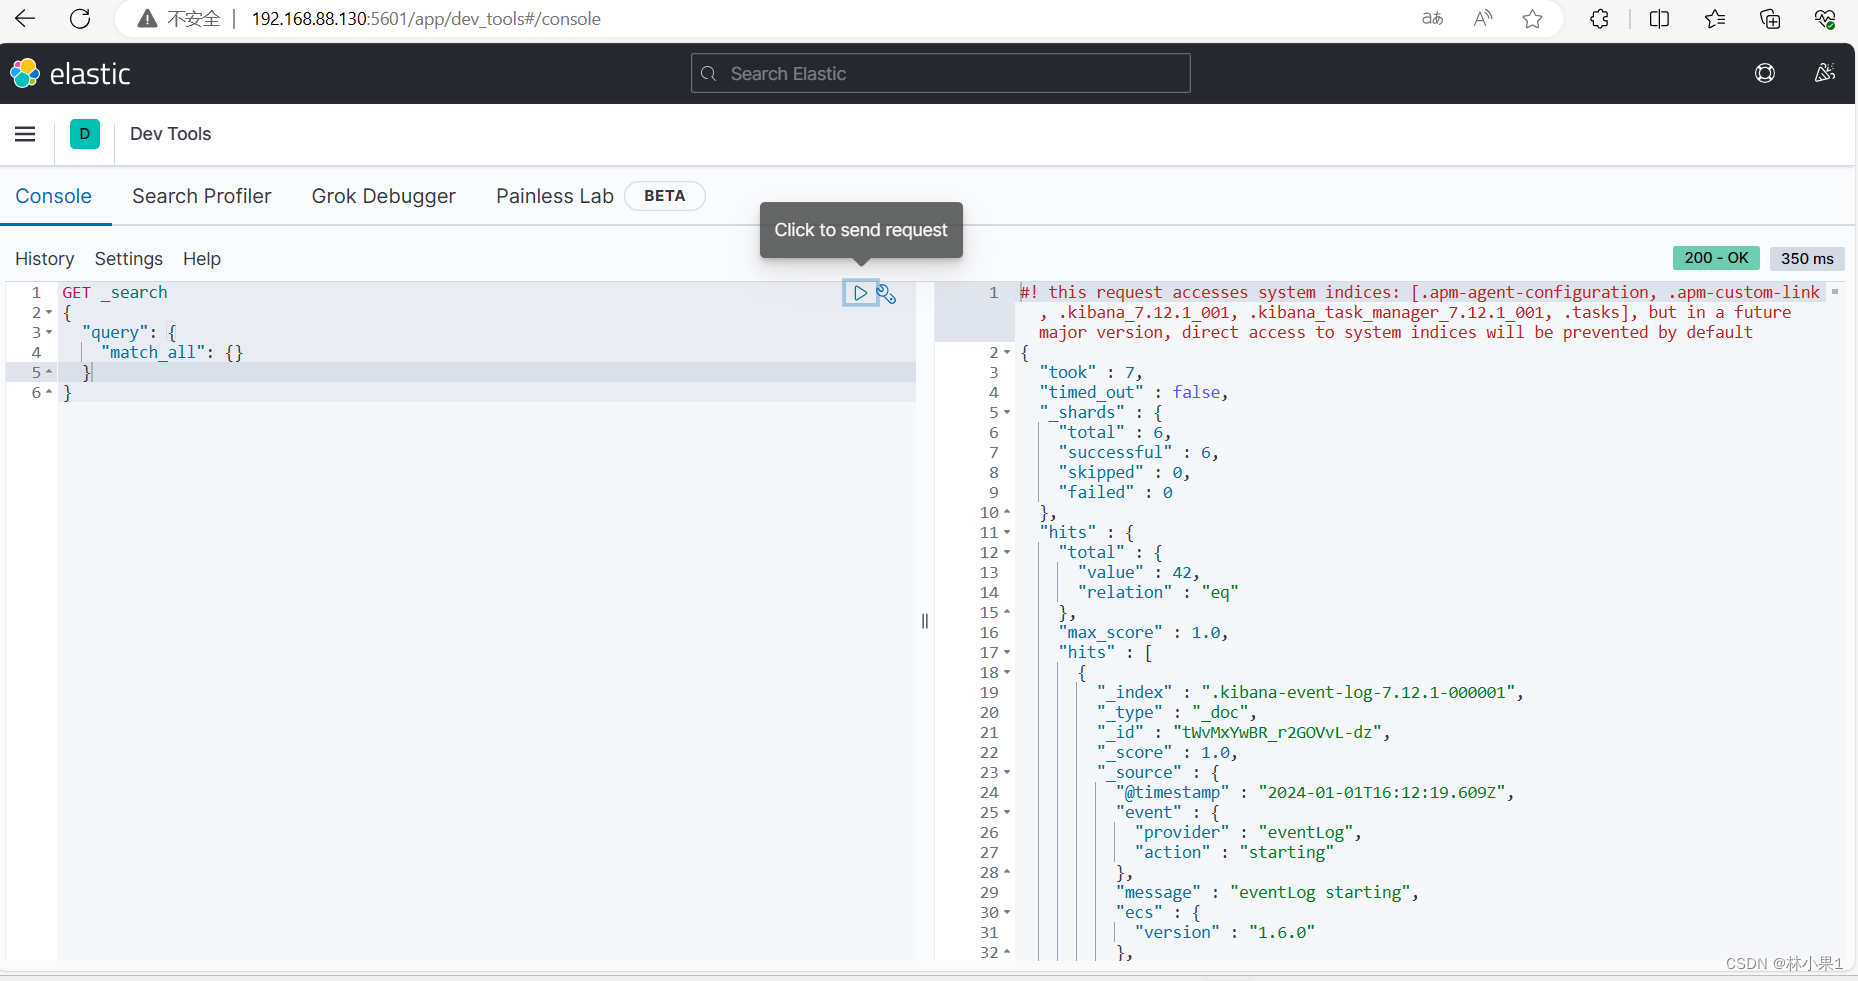Collapse query block fold at line 3
Viewport: 1858px width, 981px height.
tap(49, 333)
